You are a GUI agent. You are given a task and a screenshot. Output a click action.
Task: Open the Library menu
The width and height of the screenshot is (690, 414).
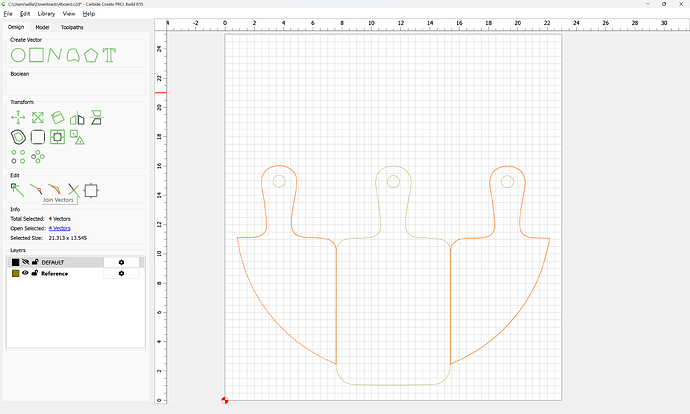point(46,14)
